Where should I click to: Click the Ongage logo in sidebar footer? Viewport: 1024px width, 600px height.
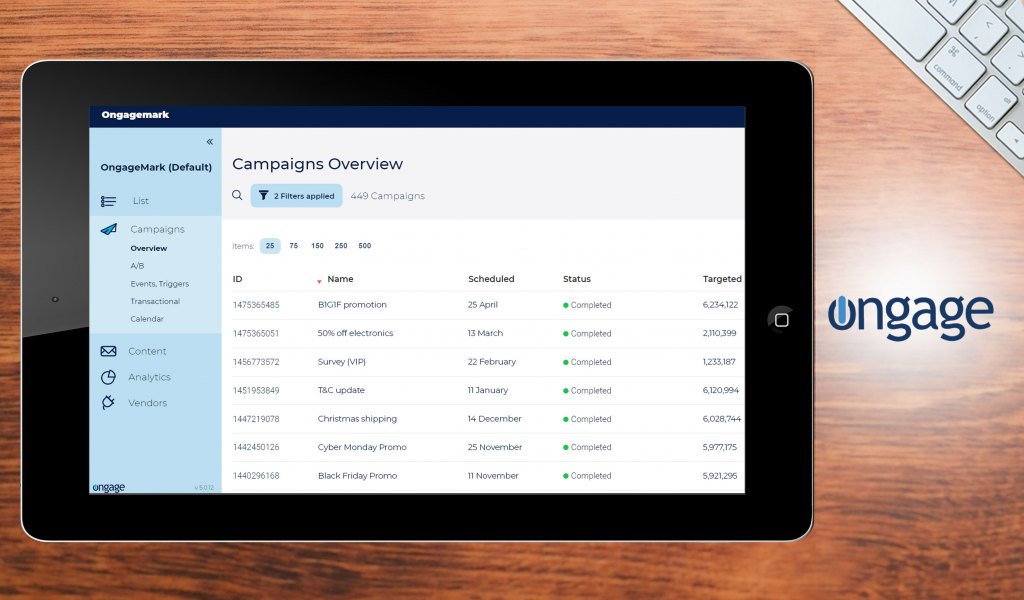(109, 487)
